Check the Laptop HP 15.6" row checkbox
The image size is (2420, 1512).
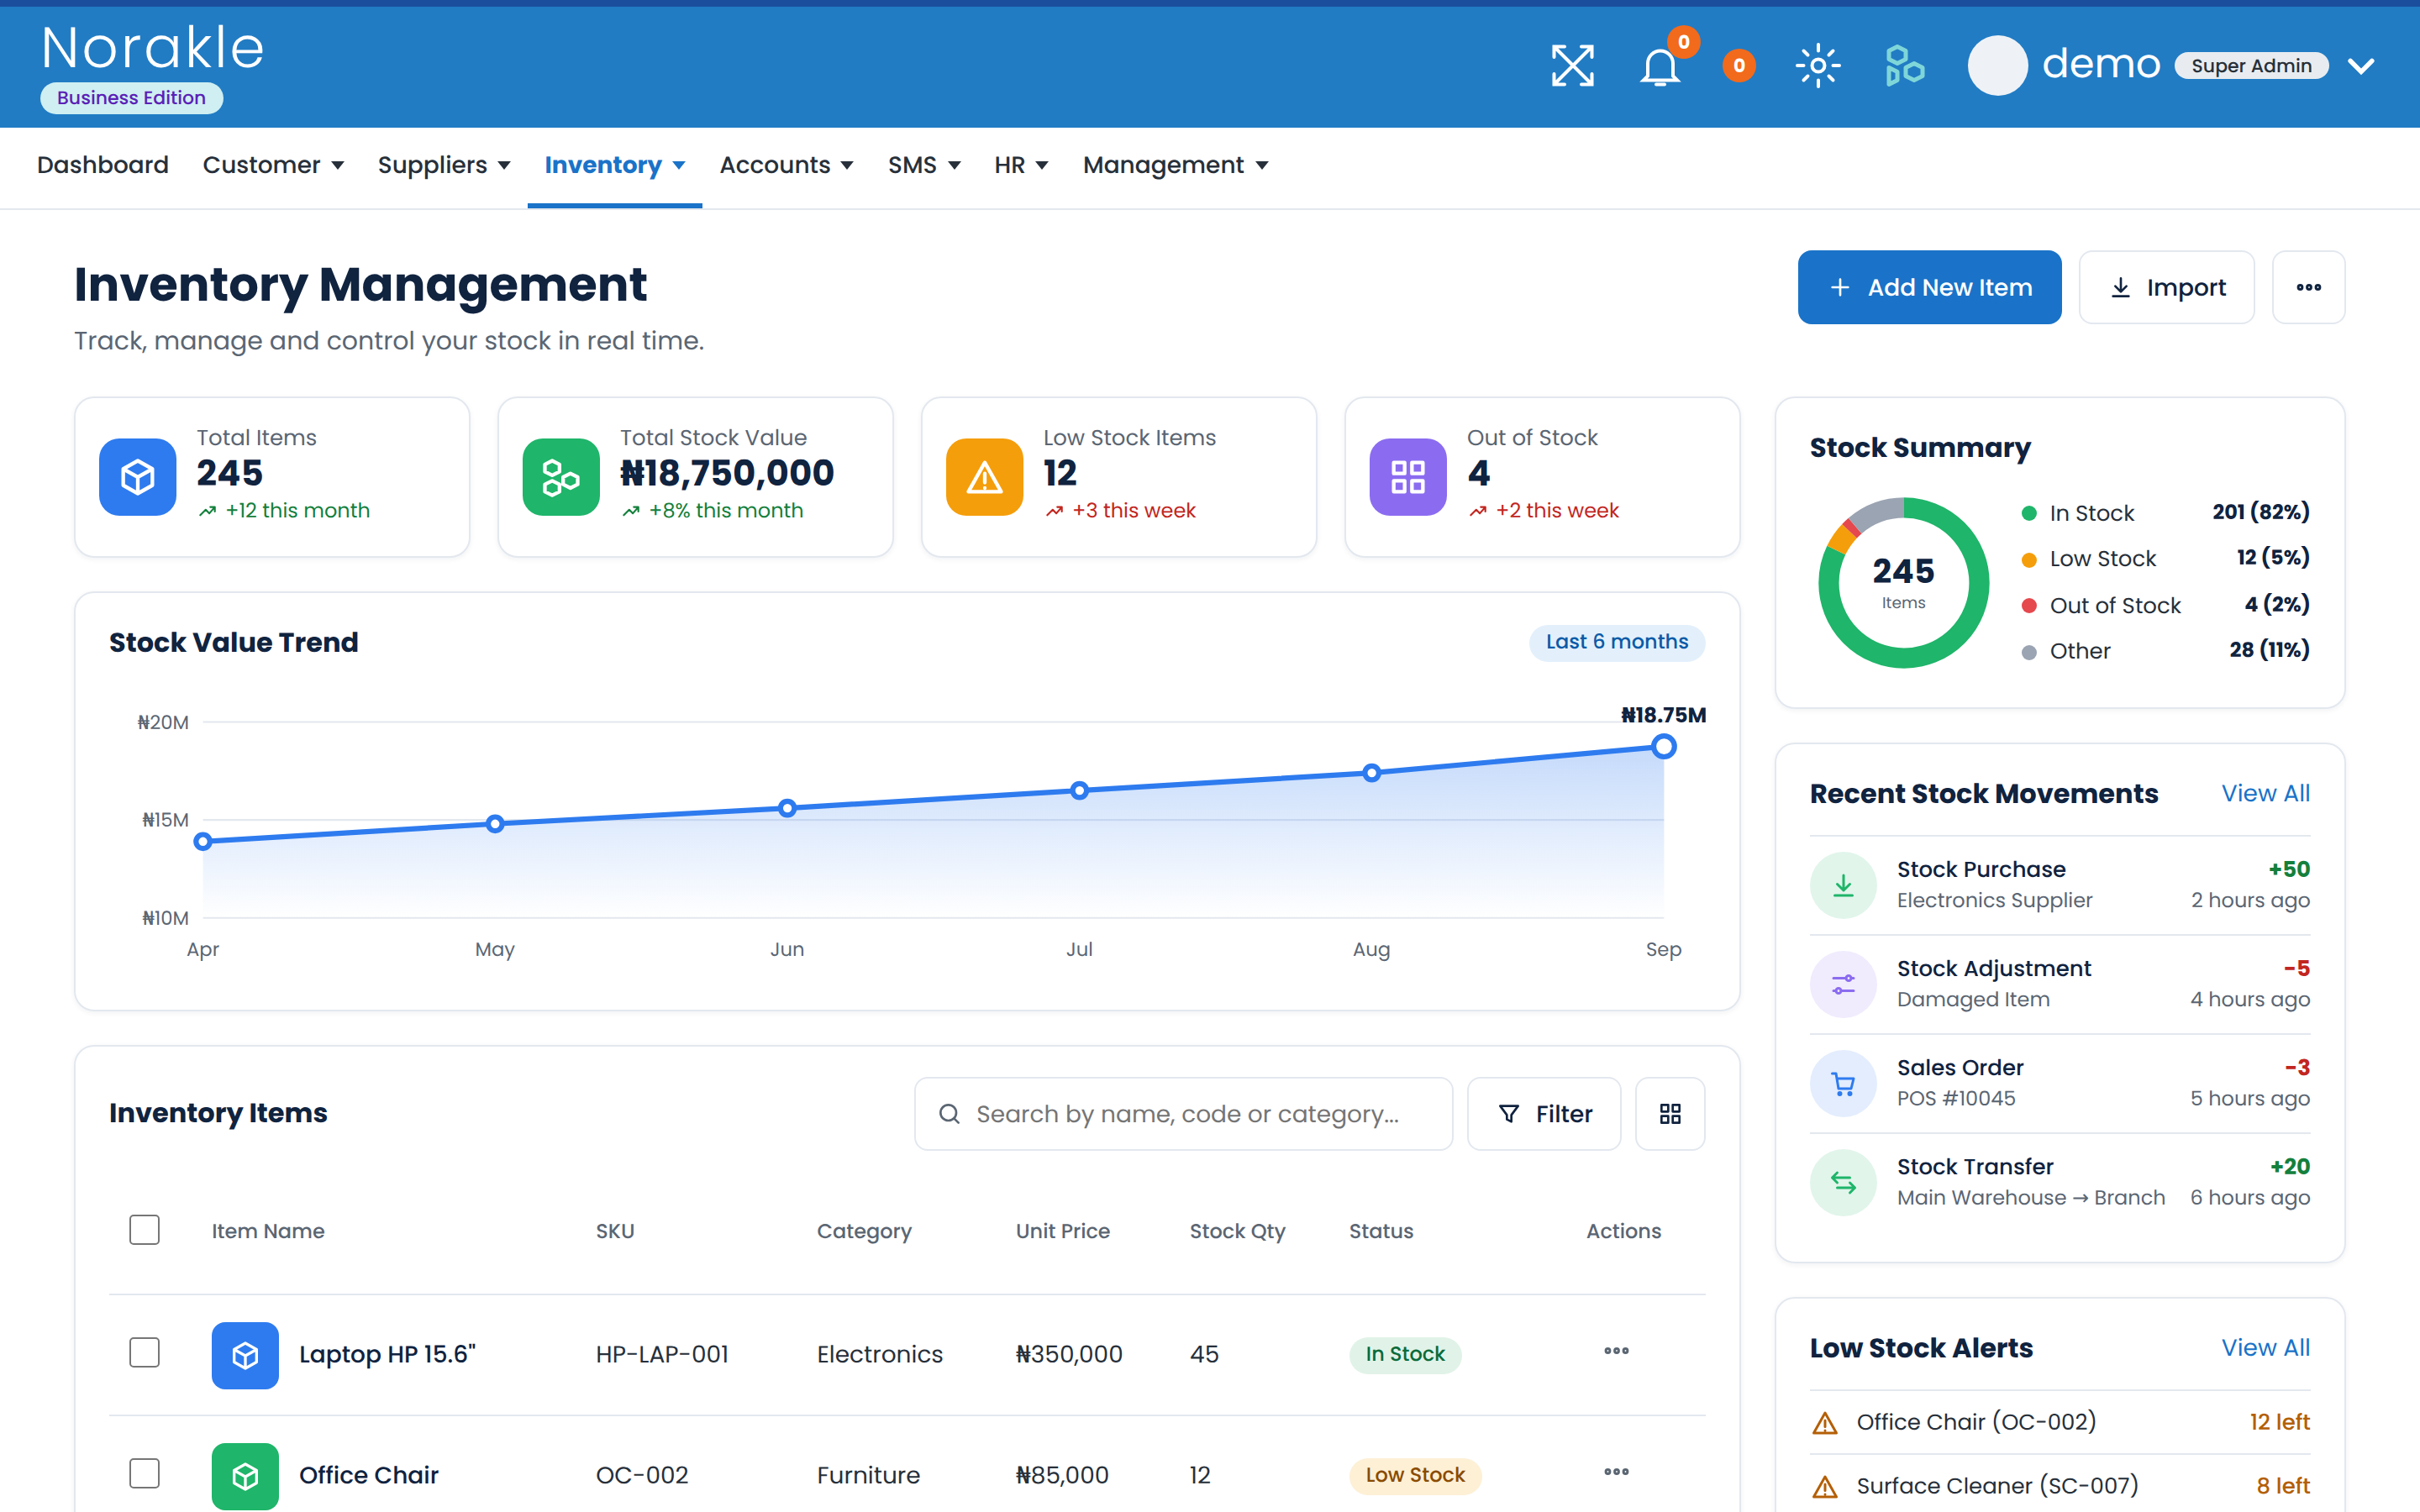144,1353
